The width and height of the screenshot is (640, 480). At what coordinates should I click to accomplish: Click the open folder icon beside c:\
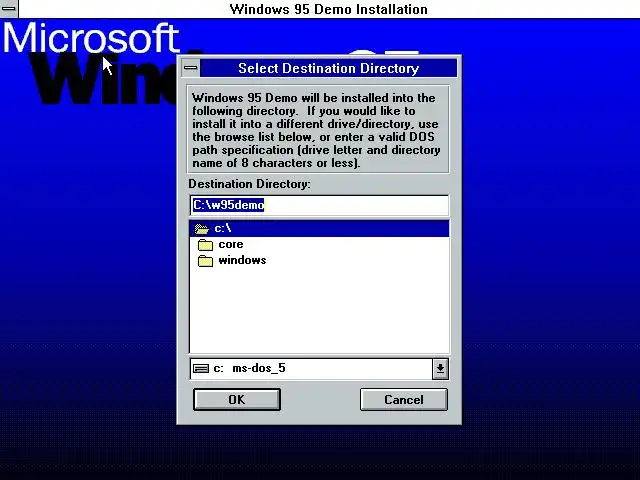[202, 229]
